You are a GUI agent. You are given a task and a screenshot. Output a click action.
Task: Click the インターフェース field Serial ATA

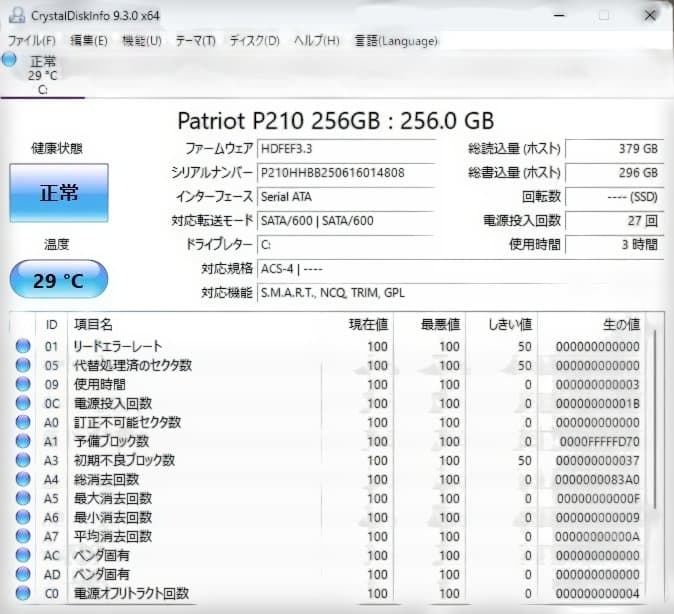coord(346,197)
